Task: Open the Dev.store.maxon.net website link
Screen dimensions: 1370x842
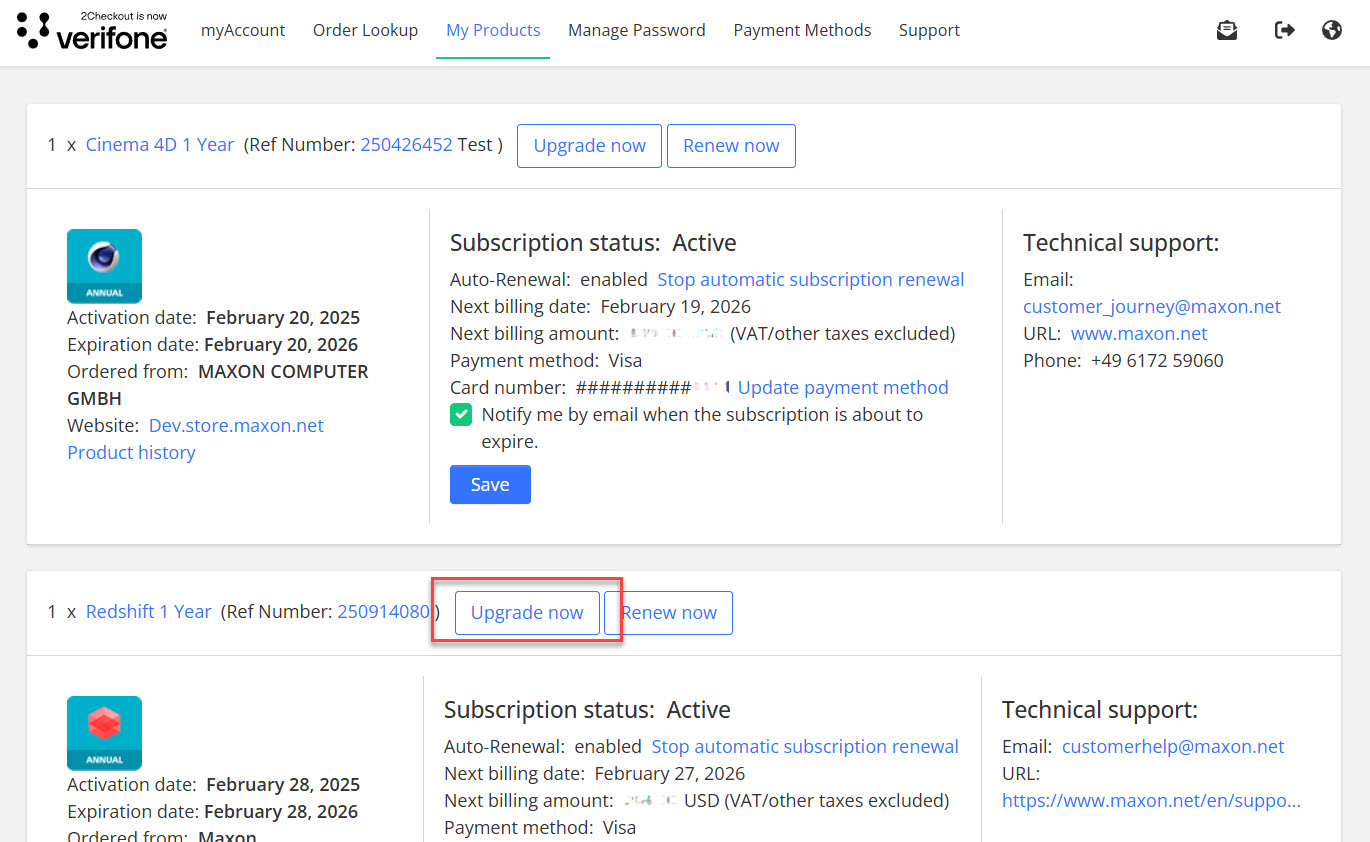Action: [236, 426]
